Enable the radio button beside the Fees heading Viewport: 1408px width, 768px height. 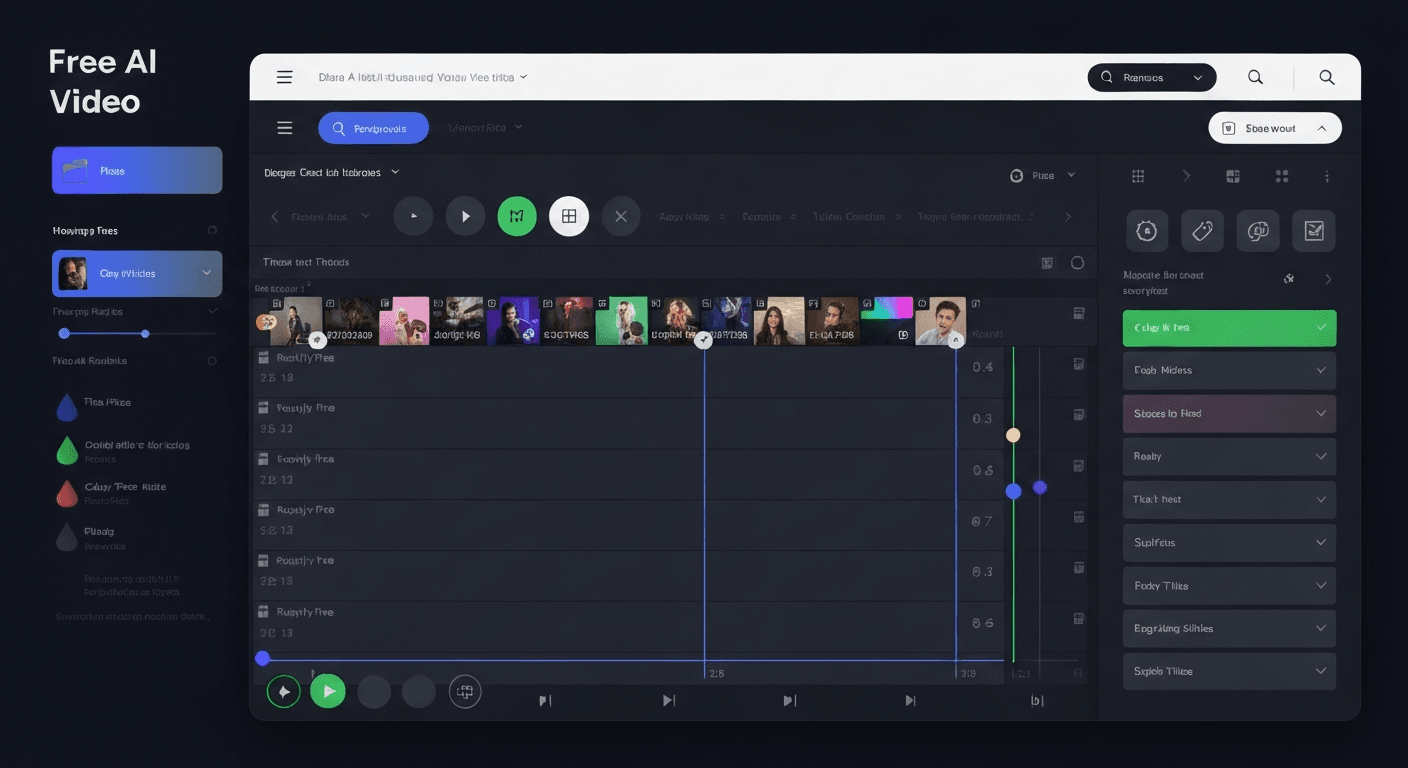tap(213, 230)
